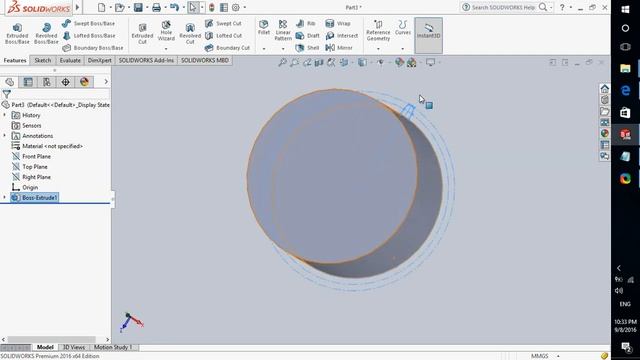The image size is (640, 360).
Task: Choose the Intersect tool
Action: [x=342, y=36]
